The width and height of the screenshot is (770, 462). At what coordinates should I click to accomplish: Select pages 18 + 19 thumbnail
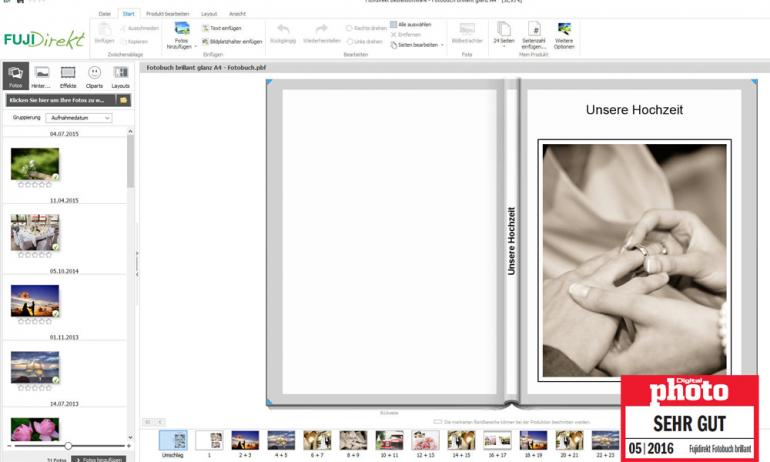533,440
